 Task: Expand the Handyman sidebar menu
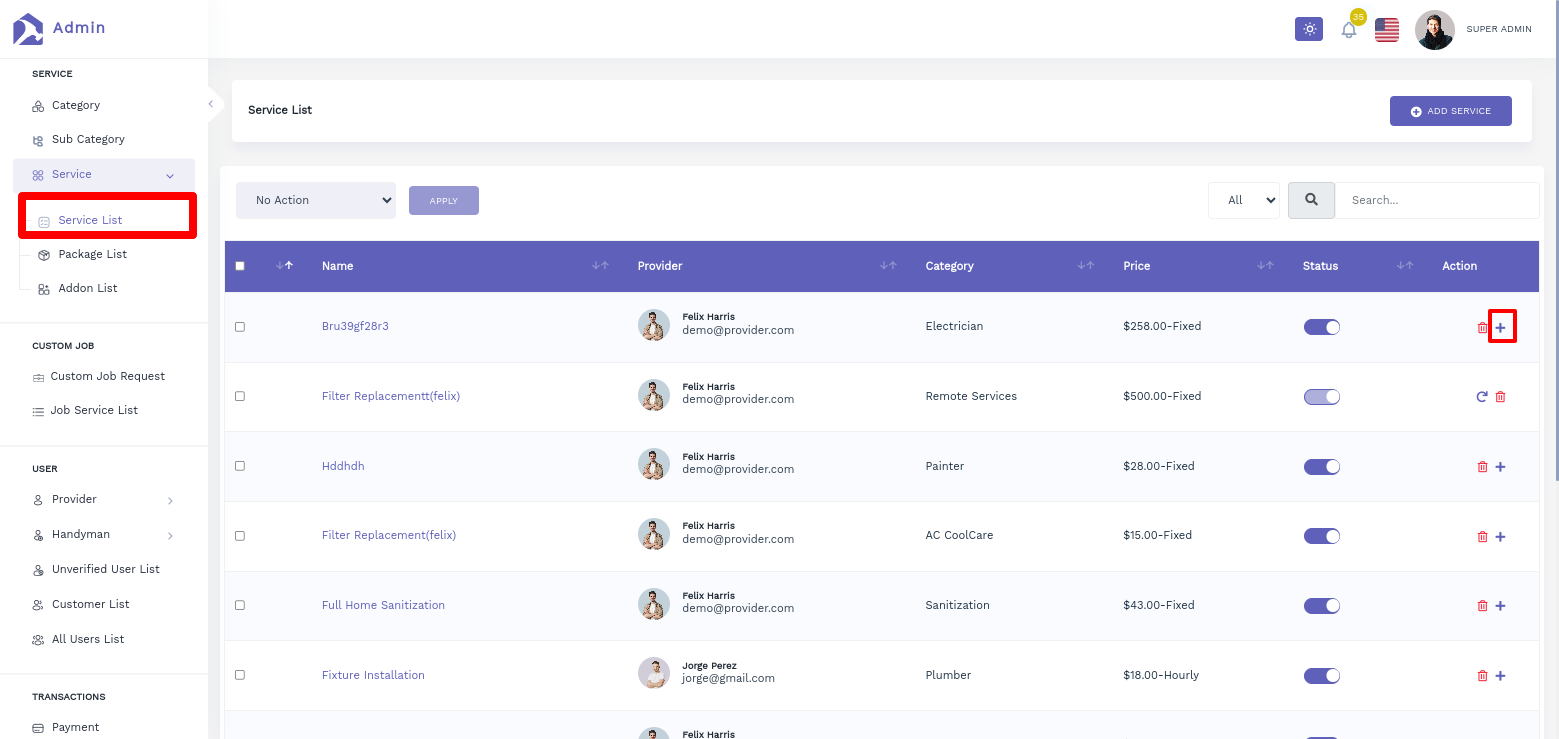coord(104,535)
